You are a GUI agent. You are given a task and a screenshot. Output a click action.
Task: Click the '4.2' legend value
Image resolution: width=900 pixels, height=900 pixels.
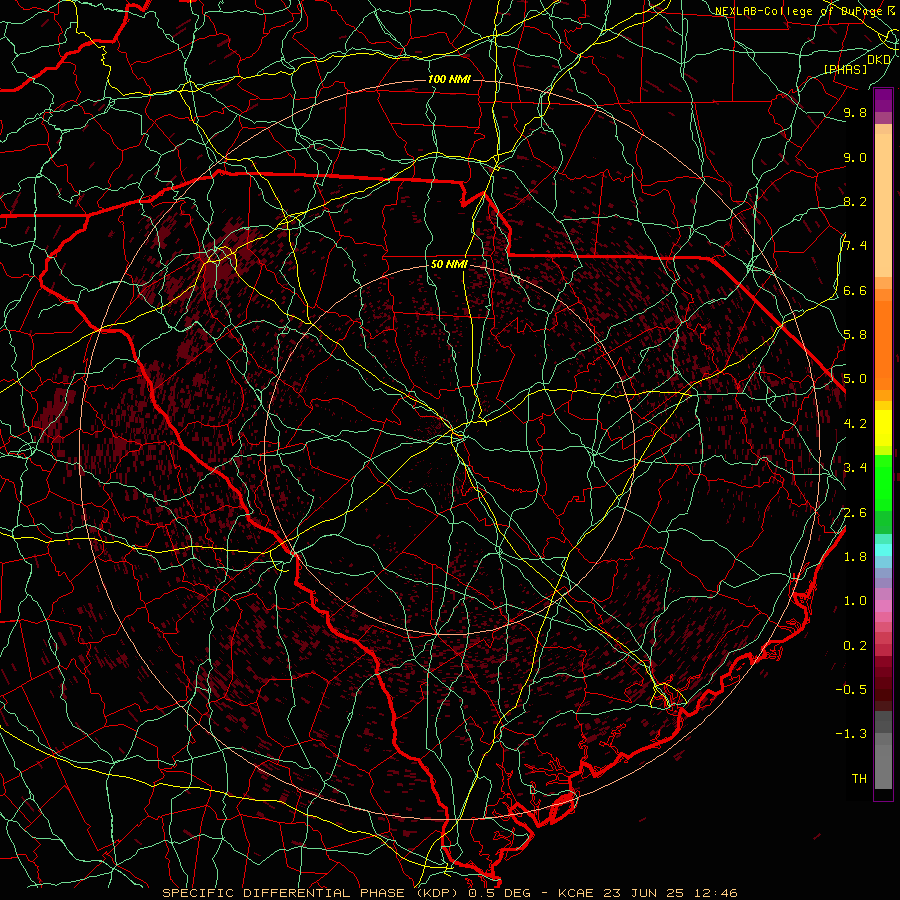pos(855,423)
